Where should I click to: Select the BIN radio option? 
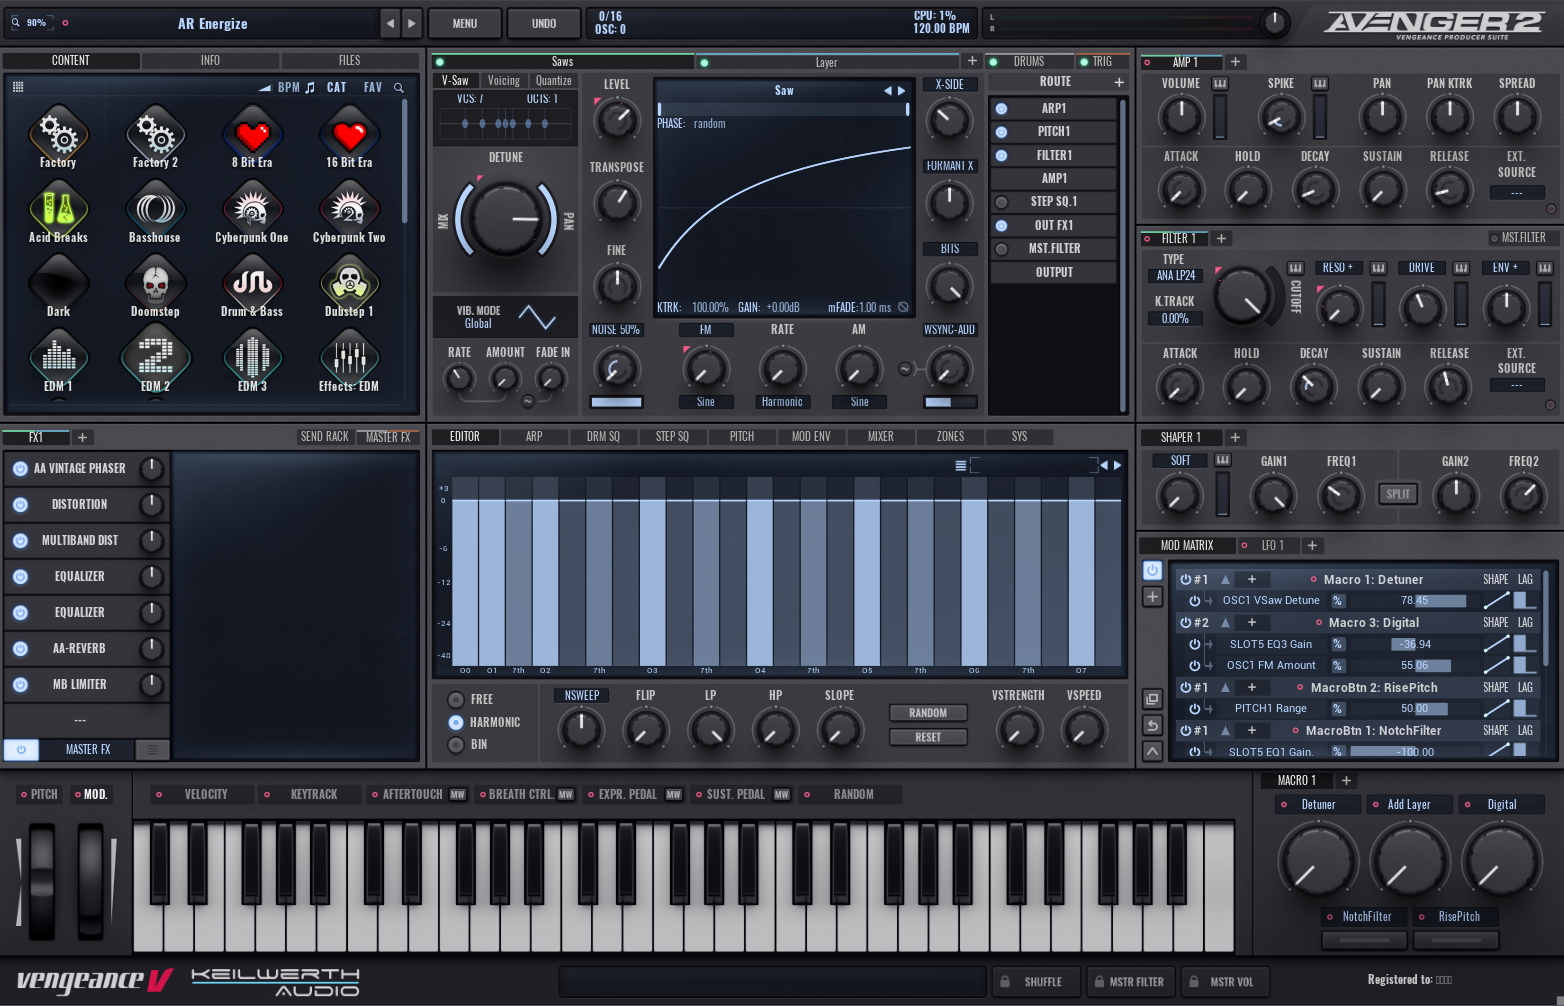[456, 744]
